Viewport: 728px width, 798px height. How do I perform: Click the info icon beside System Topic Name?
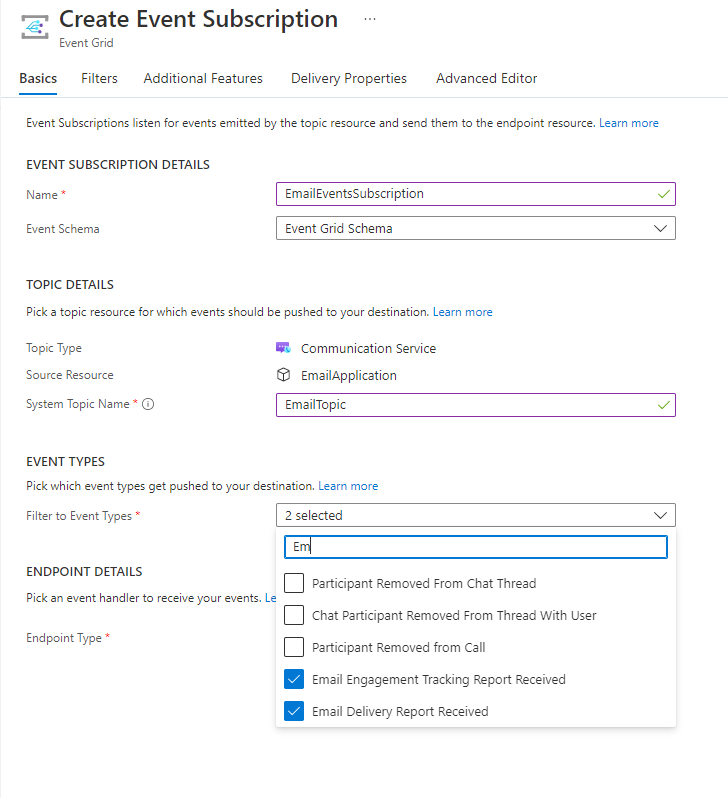tap(148, 404)
